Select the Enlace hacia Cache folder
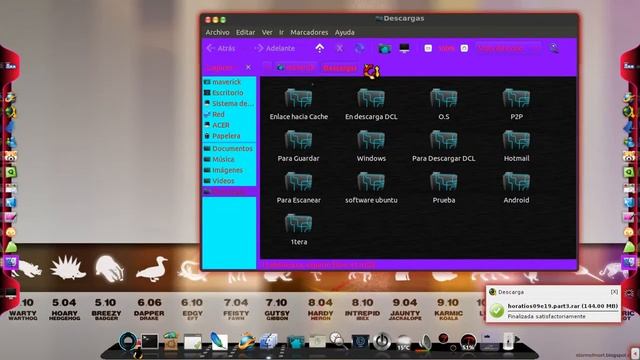Screen dimensions: 640x360 (298, 104)
